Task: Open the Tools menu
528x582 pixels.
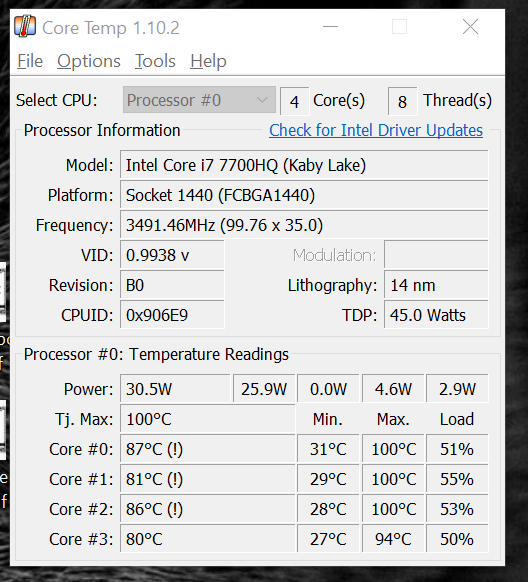Action: [155, 61]
